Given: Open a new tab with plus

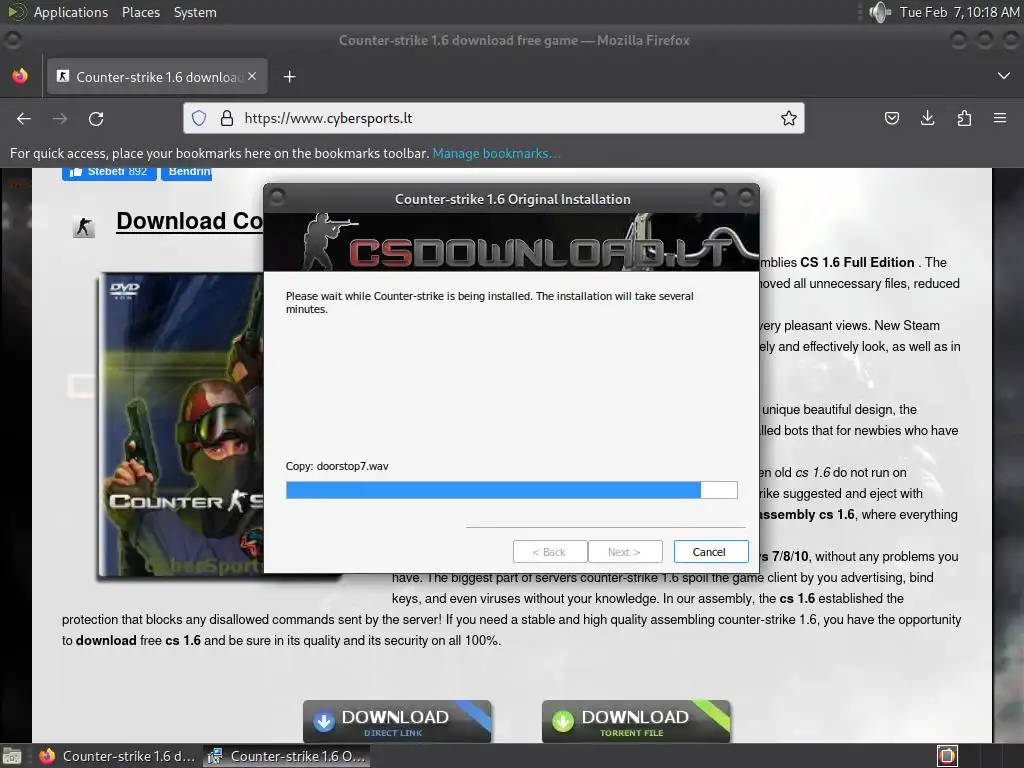Looking at the screenshot, I should (x=289, y=77).
